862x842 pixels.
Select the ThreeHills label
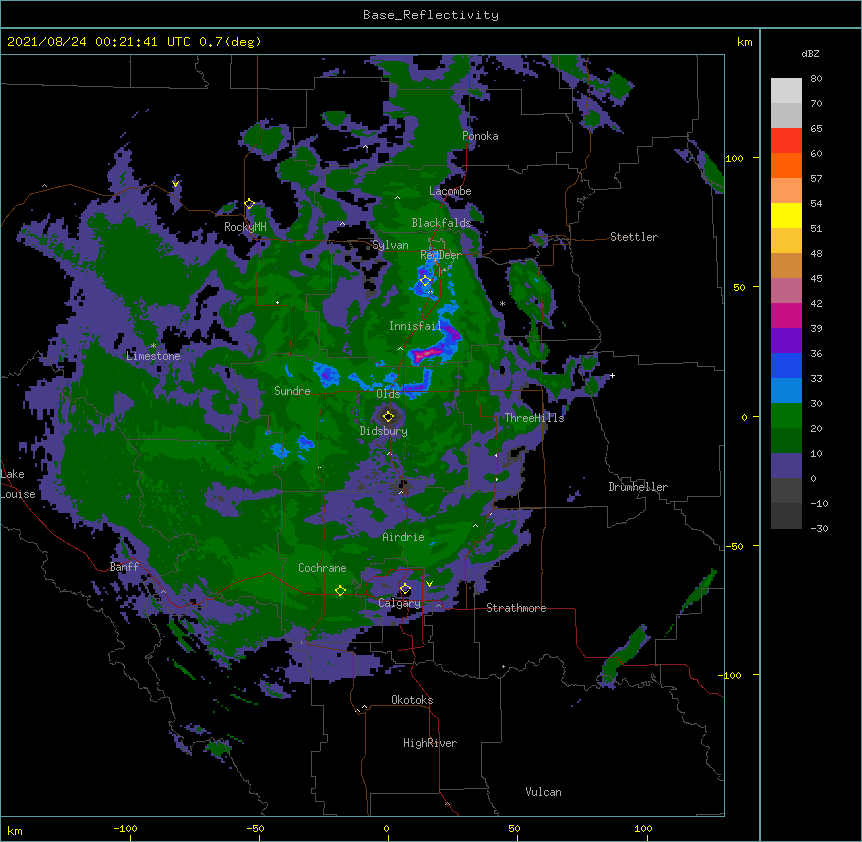pyautogui.click(x=534, y=418)
